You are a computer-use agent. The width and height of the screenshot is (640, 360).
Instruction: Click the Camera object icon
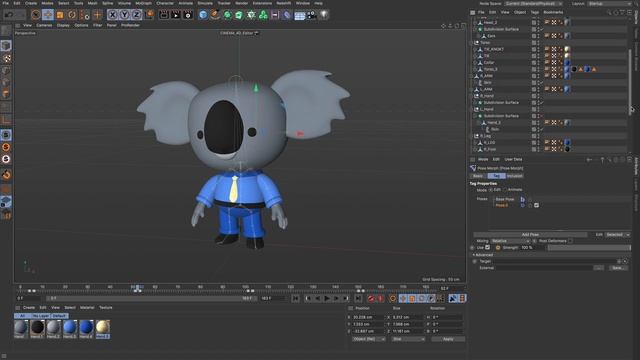pos(311,15)
